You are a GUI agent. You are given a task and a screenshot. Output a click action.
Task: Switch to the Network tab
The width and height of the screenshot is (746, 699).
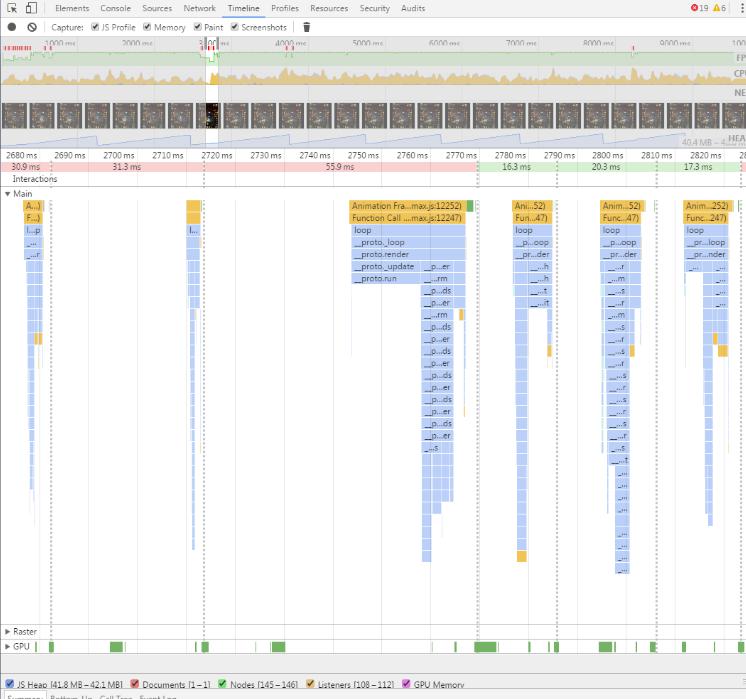pyautogui.click(x=199, y=8)
